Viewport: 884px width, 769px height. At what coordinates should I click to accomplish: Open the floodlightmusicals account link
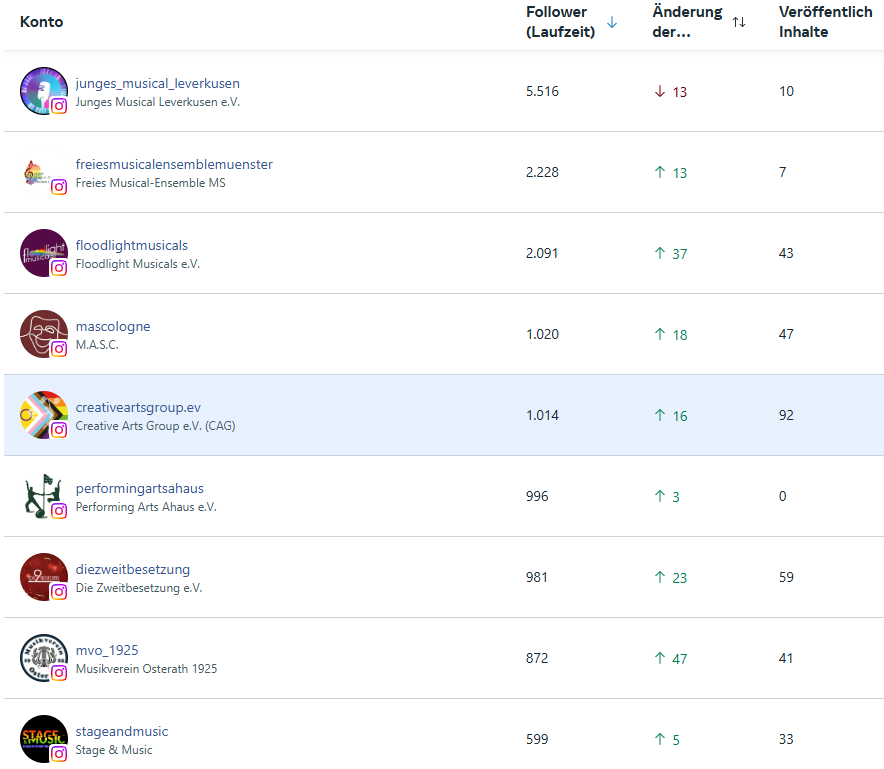pyautogui.click(x=131, y=245)
